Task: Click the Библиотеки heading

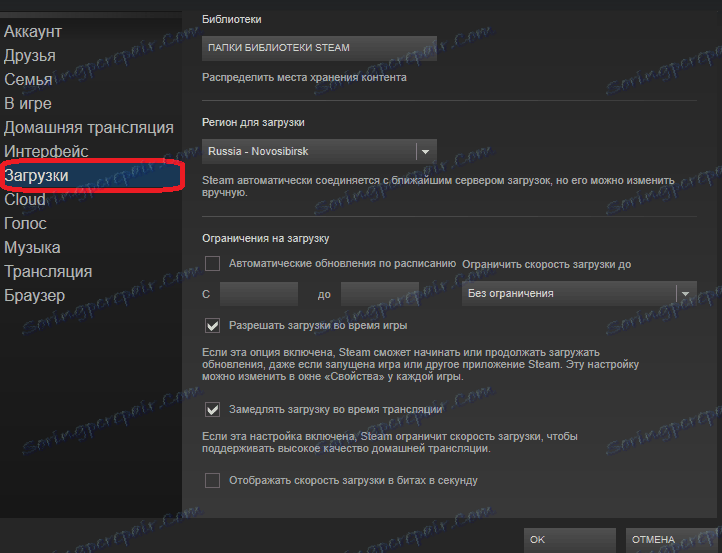Action: click(232, 19)
